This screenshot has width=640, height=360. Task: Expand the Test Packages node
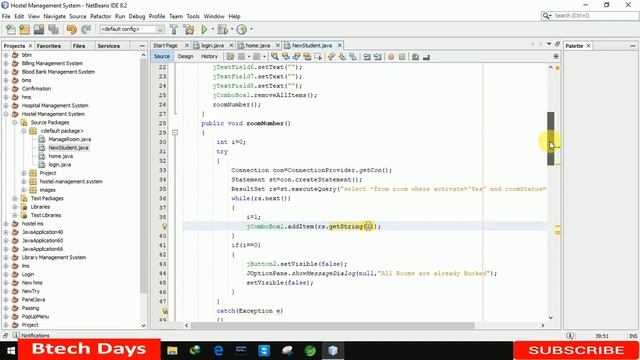click(15, 198)
